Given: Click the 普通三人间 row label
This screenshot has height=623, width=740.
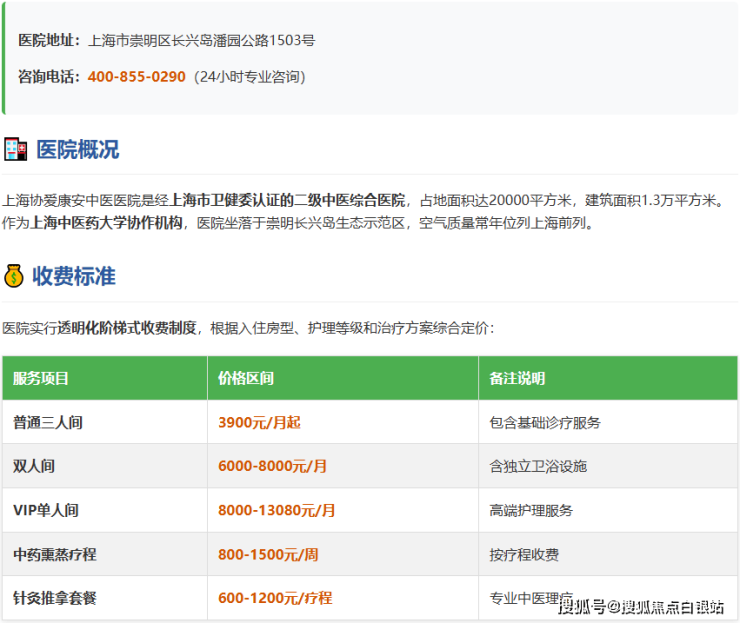Looking at the screenshot, I should point(48,423).
